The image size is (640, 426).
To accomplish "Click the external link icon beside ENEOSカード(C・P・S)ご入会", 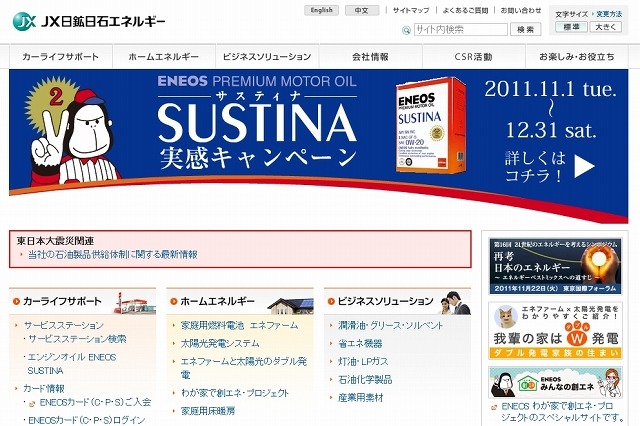I will pos(32,404).
